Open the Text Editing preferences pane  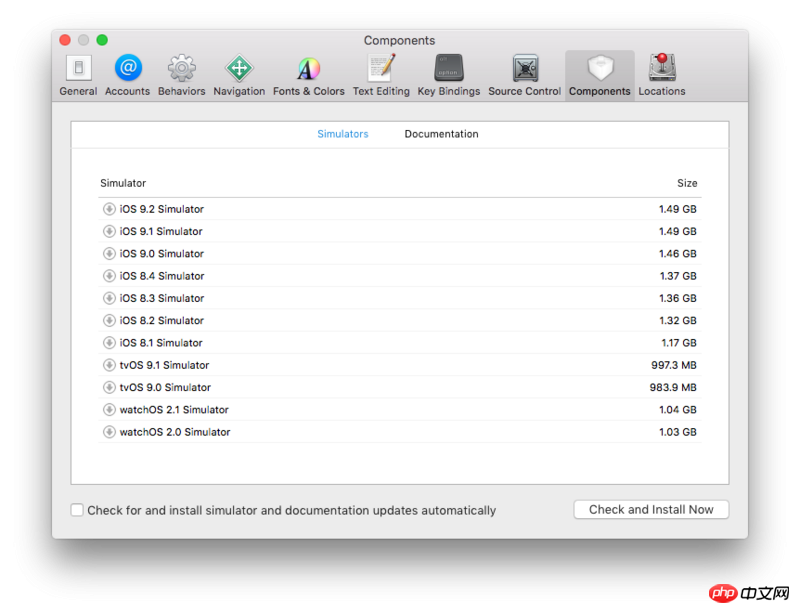tap(381, 76)
